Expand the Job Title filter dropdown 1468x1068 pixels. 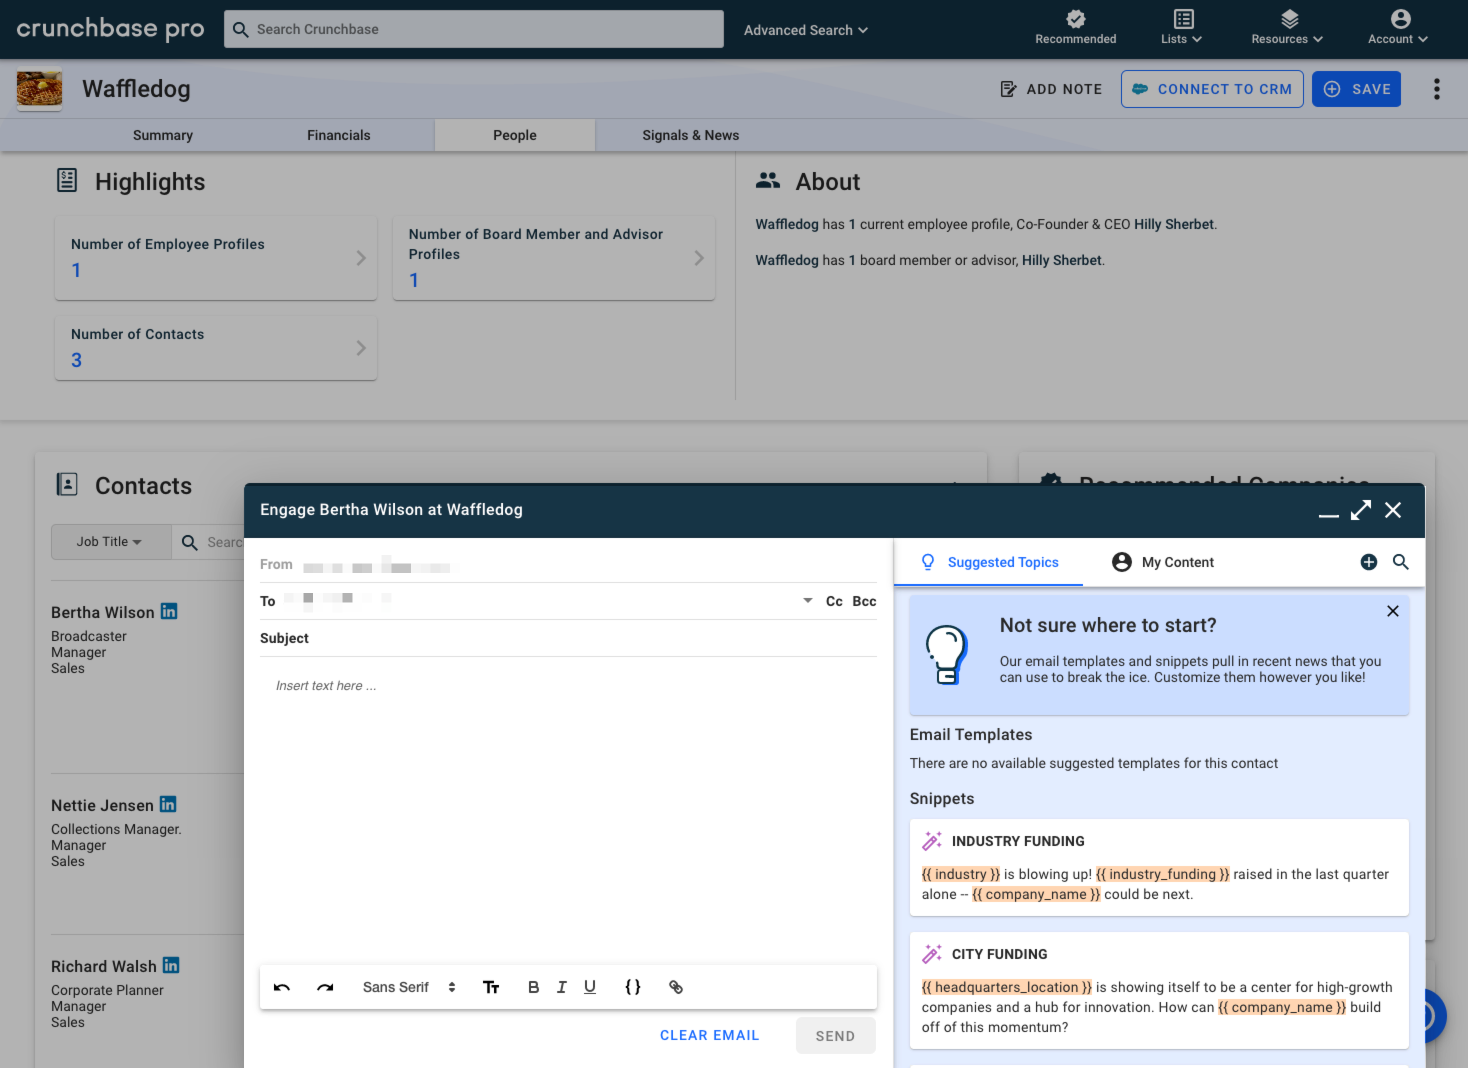click(110, 542)
